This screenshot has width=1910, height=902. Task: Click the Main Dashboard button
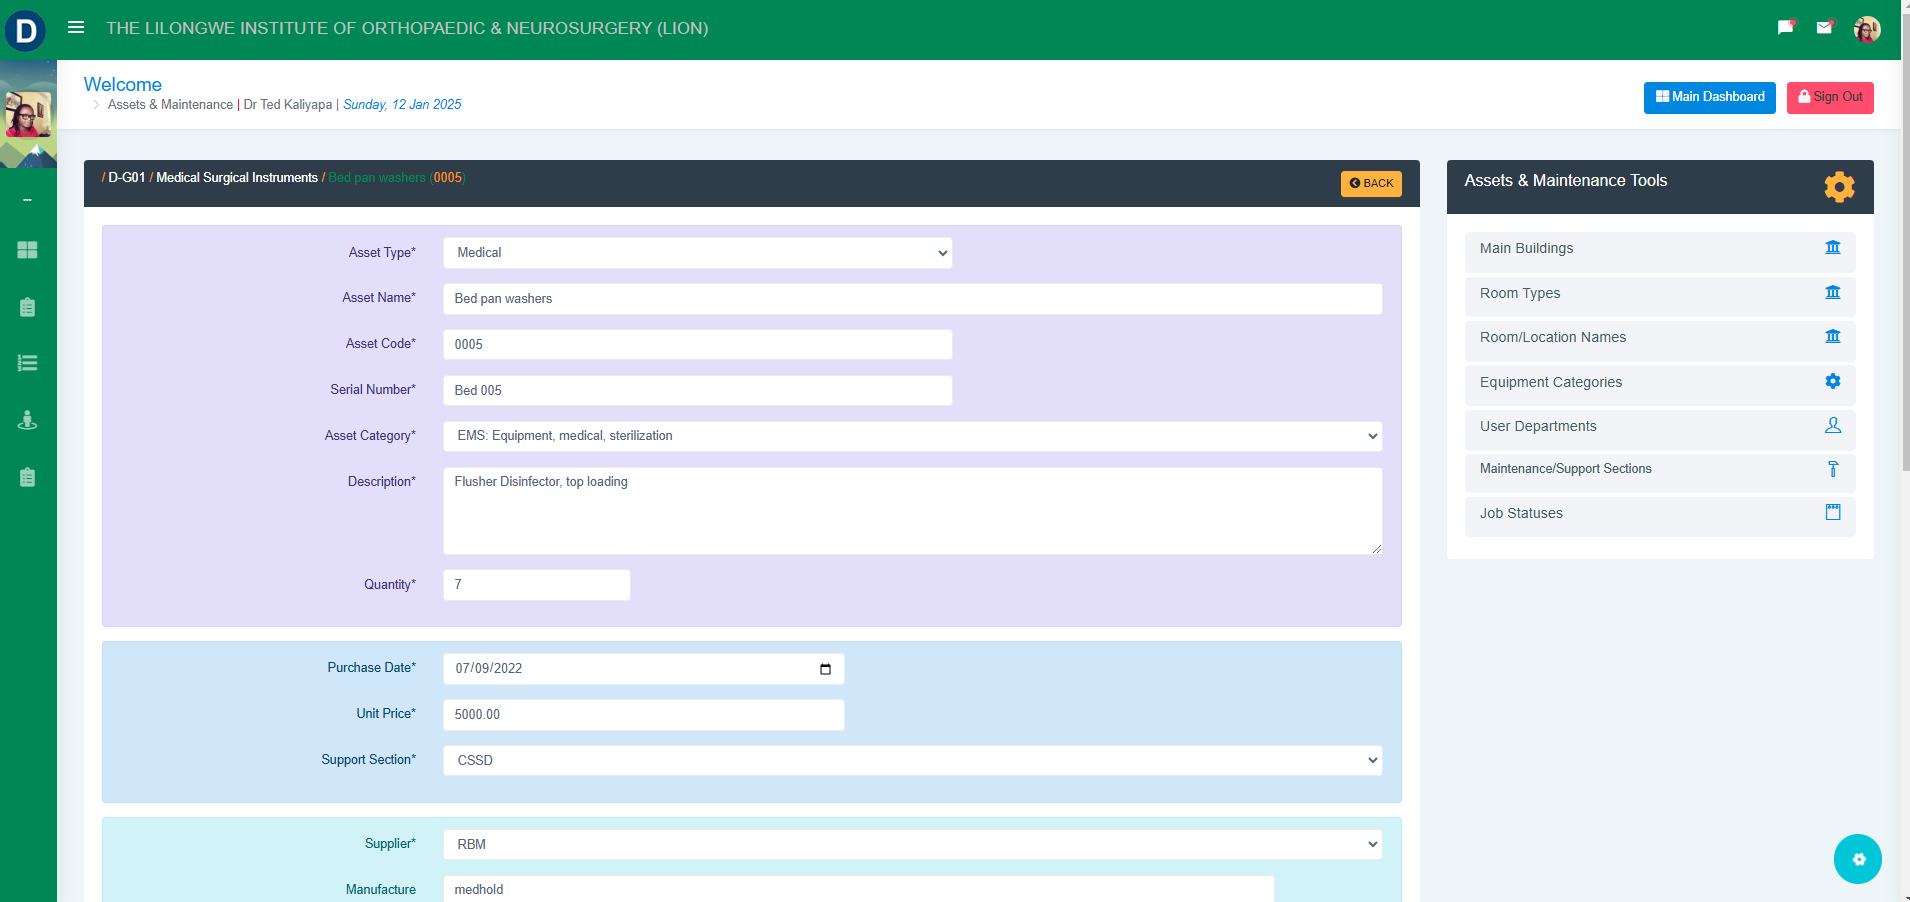[x=1709, y=97]
